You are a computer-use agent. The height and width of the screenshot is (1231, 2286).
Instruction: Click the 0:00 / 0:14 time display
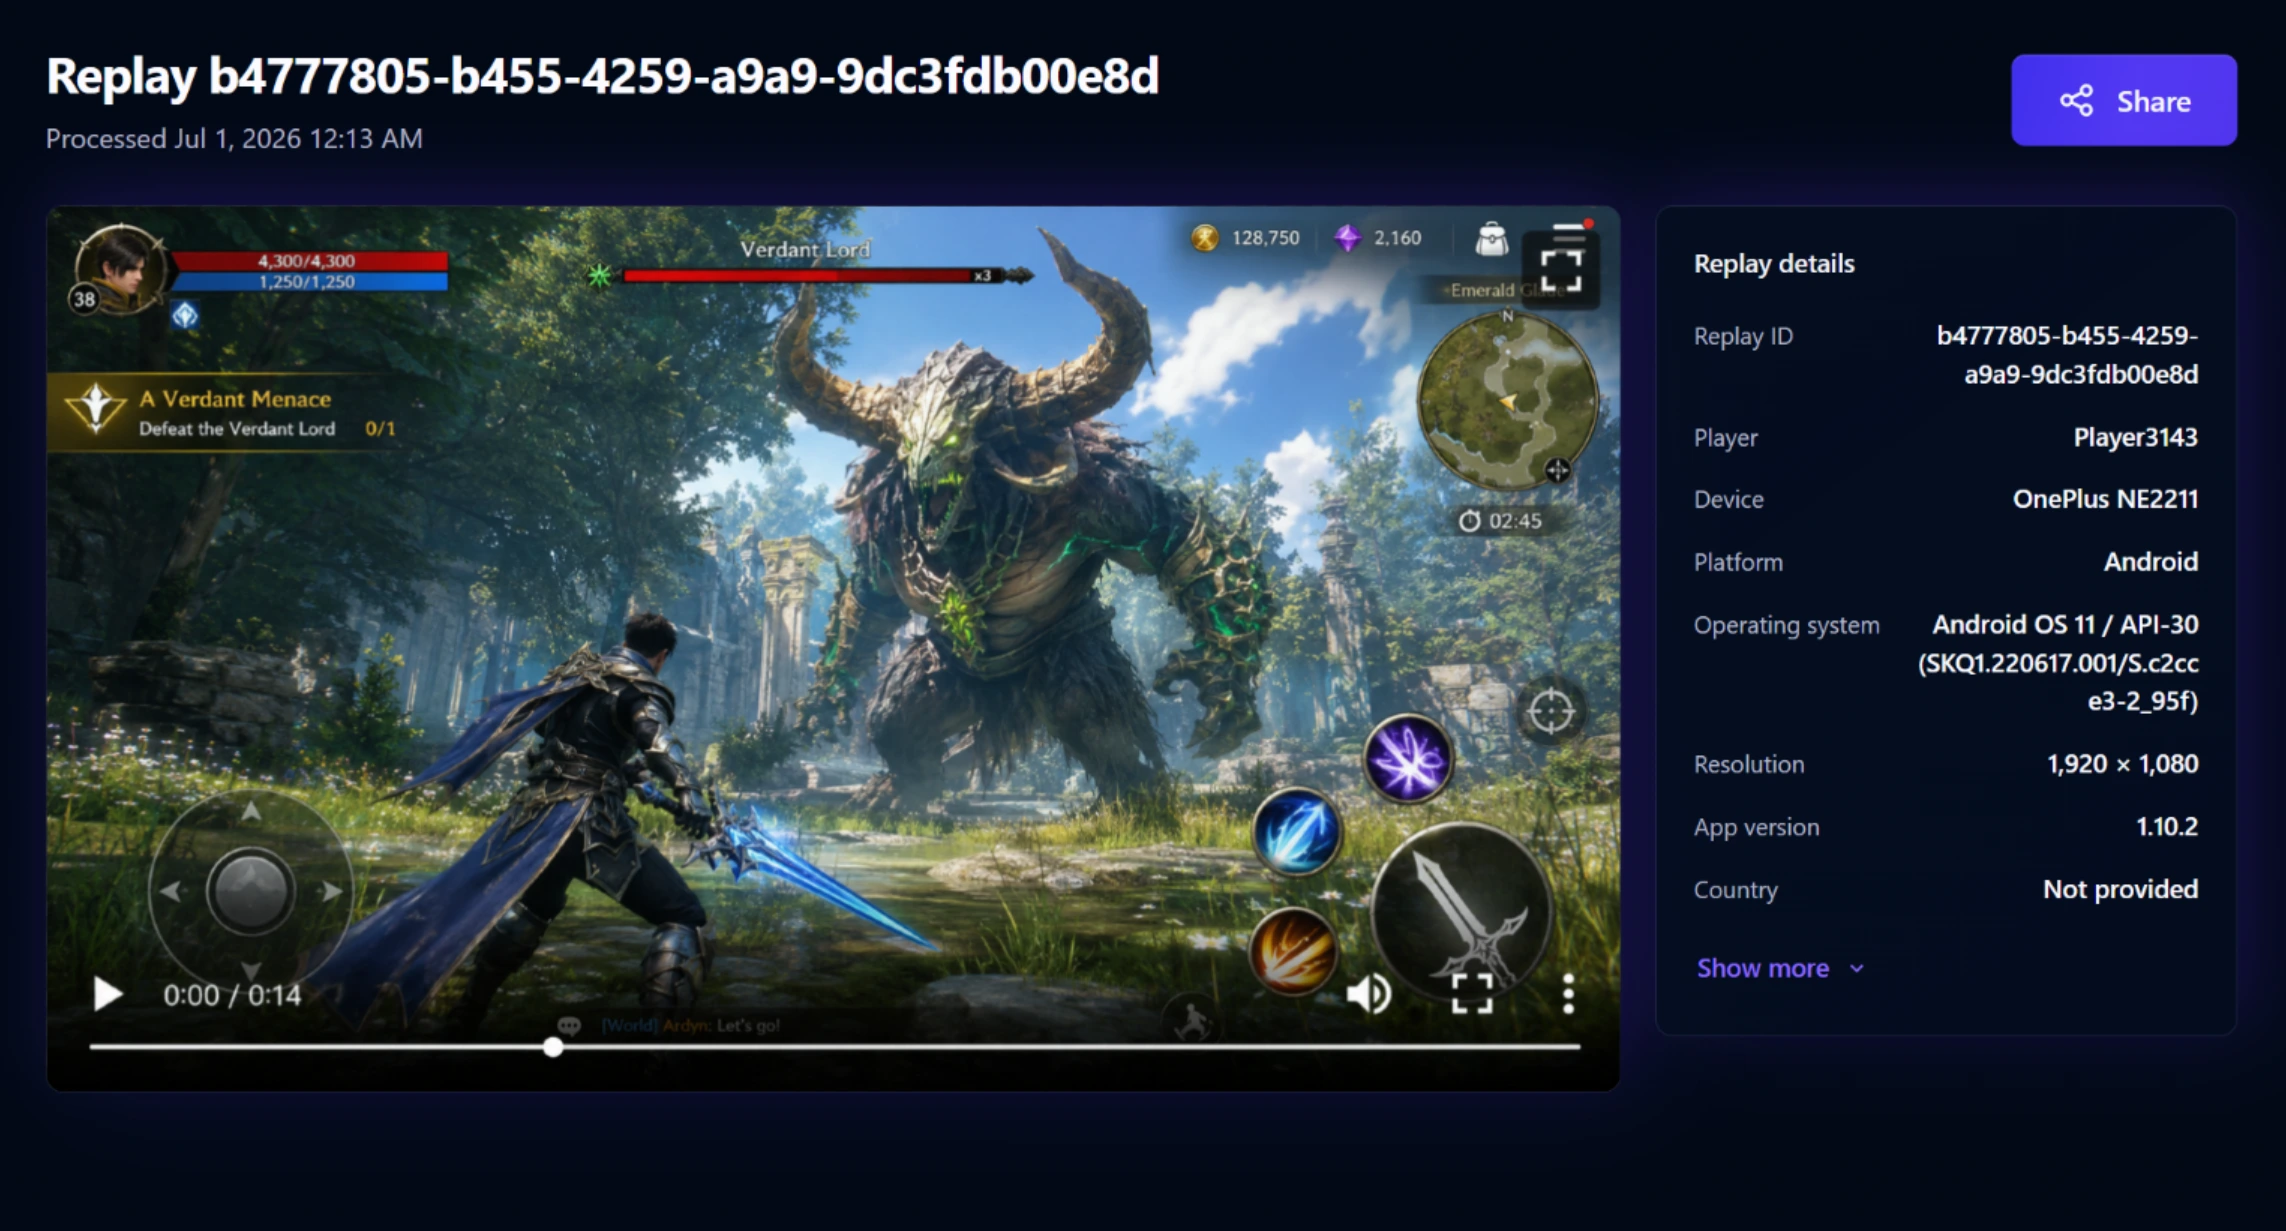point(232,995)
